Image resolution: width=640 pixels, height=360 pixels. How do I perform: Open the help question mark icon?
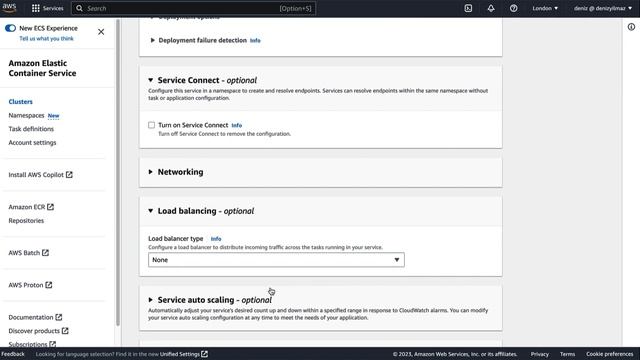513,8
